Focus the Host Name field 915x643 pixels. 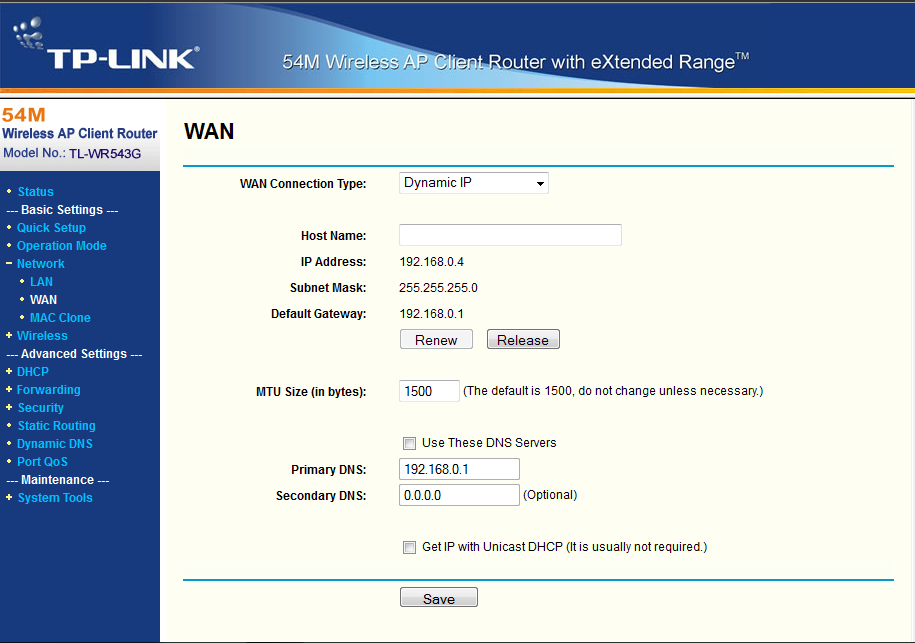click(510, 235)
